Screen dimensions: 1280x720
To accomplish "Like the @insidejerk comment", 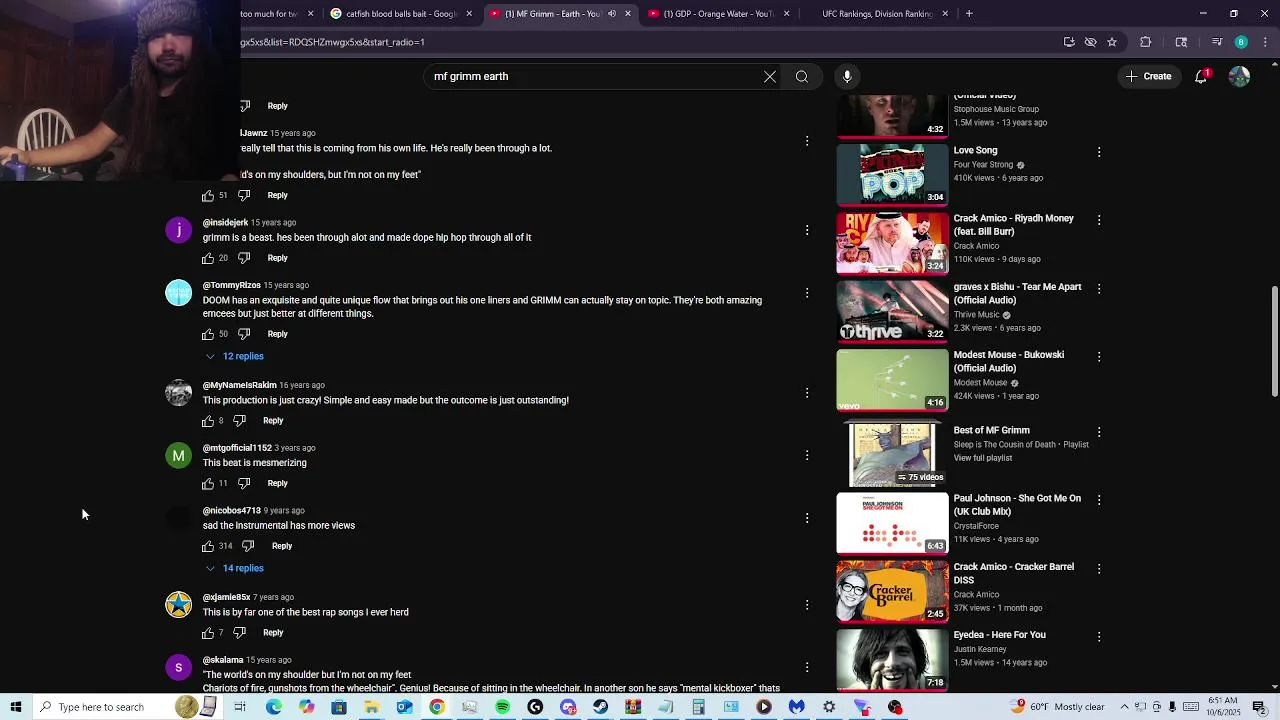I will click(x=208, y=258).
